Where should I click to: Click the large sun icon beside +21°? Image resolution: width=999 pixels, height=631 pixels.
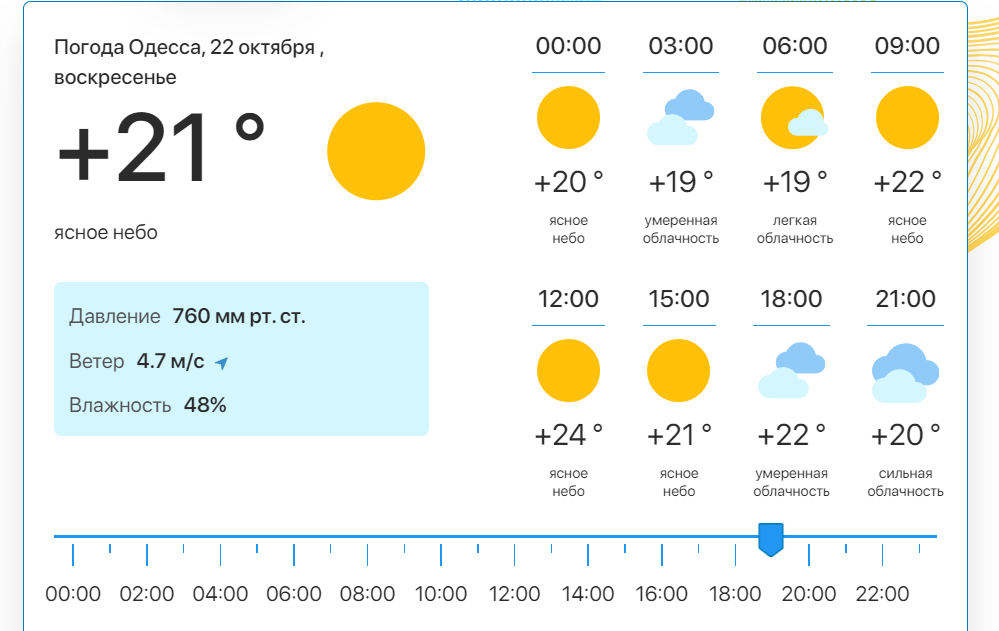376,152
